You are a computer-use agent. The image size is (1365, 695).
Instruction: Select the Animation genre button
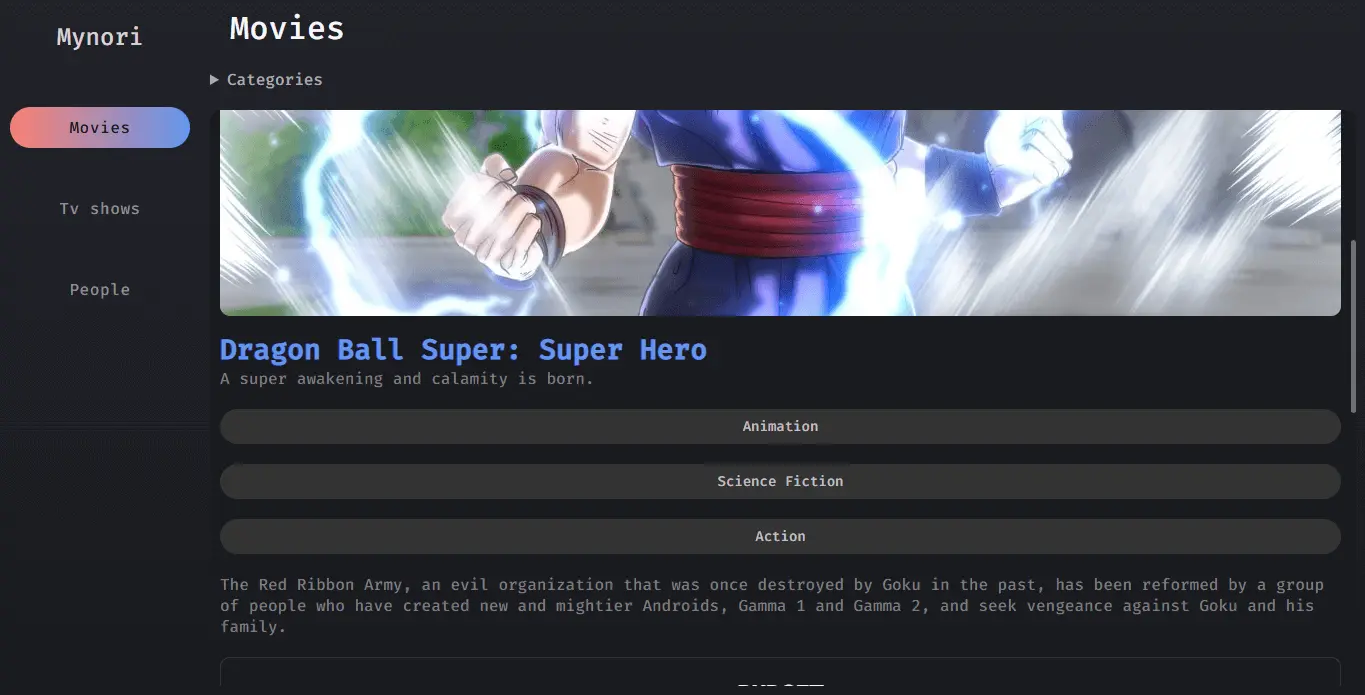[x=780, y=426]
